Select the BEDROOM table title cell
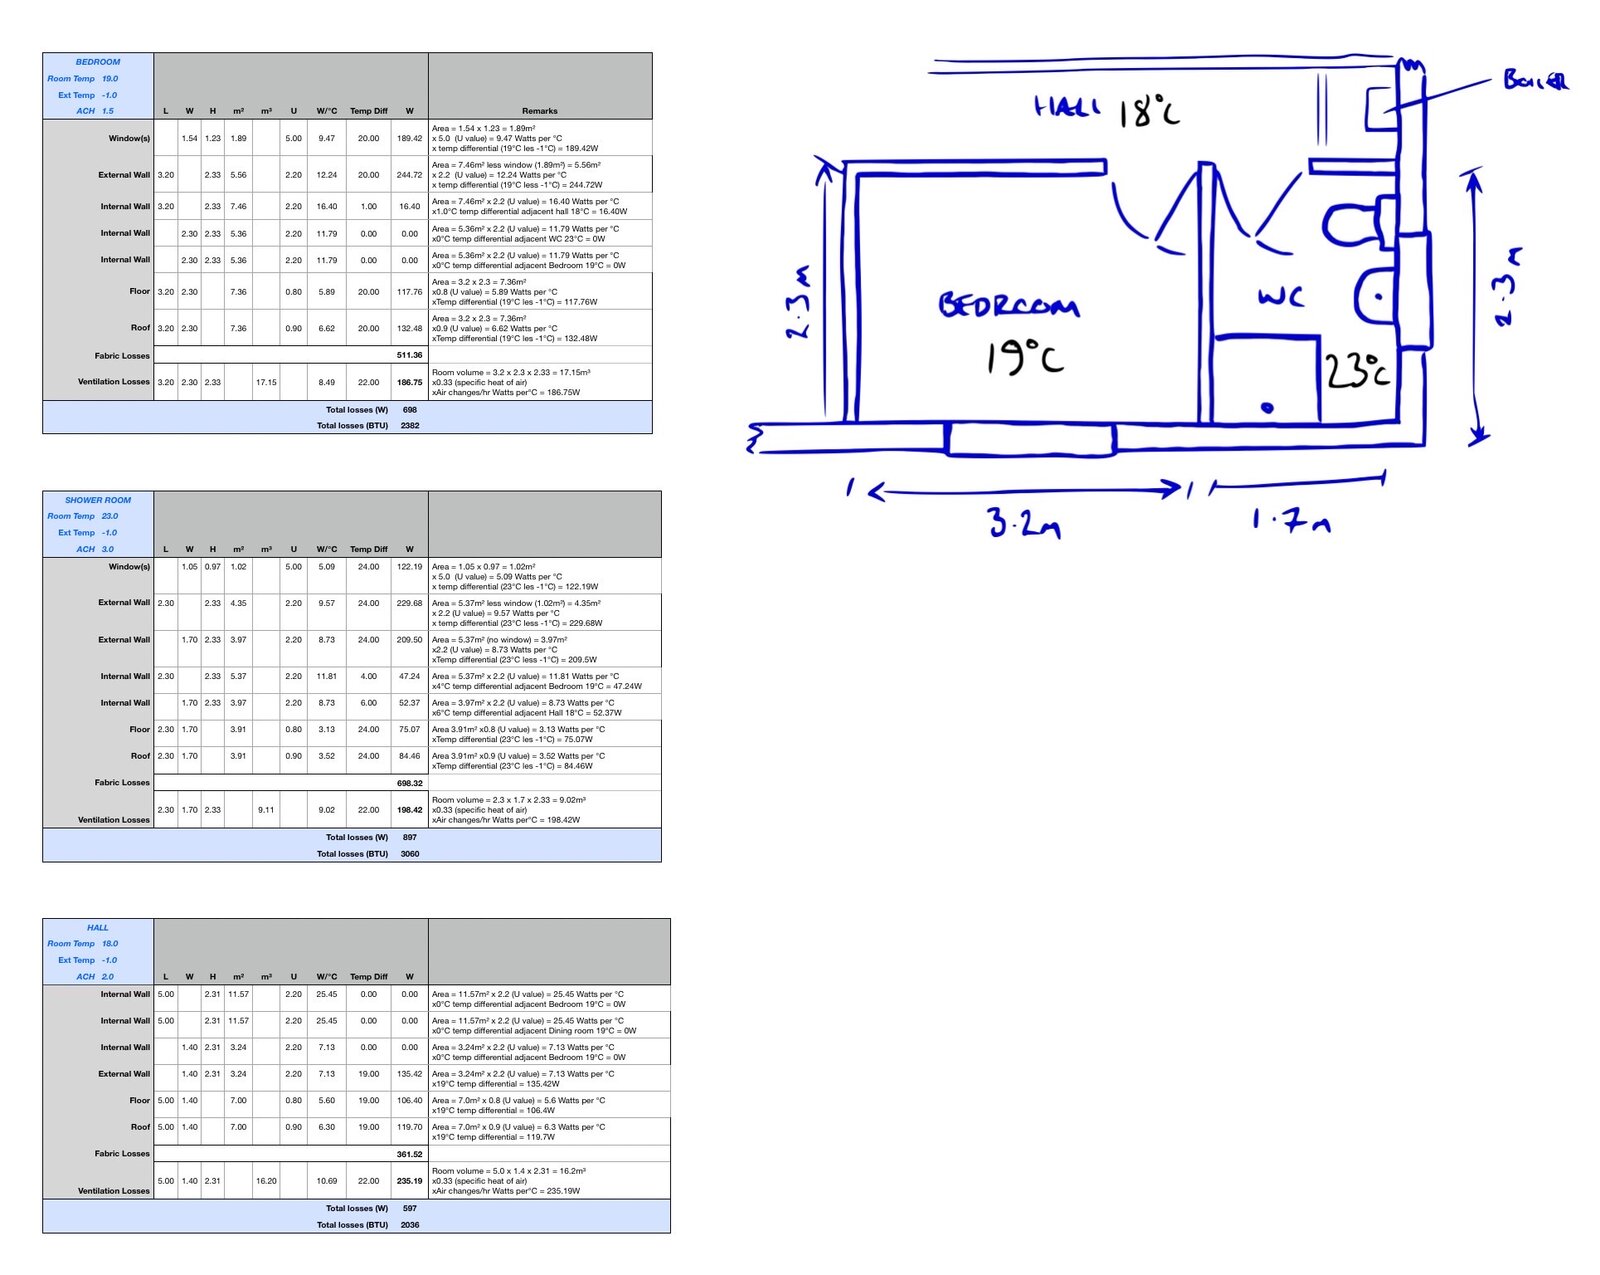This screenshot has width=1600, height=1275. coord(98,62)
